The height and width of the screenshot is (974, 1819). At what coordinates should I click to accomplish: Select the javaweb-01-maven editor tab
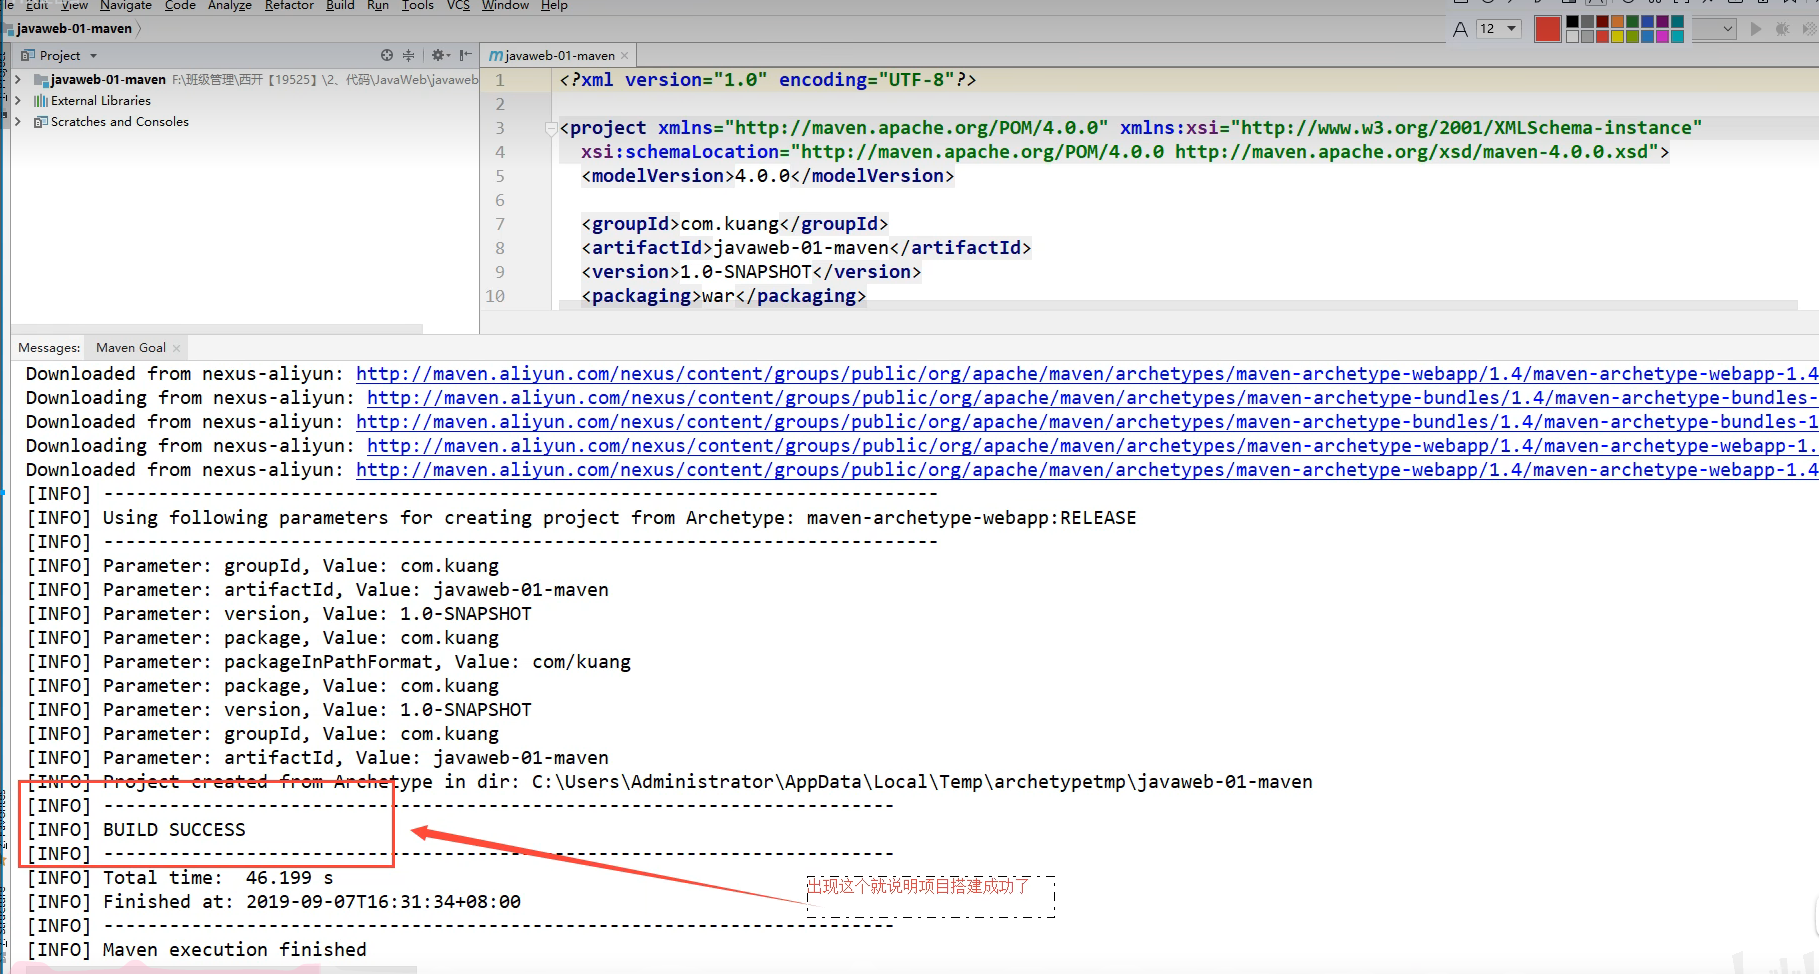[x=559, y=56]
